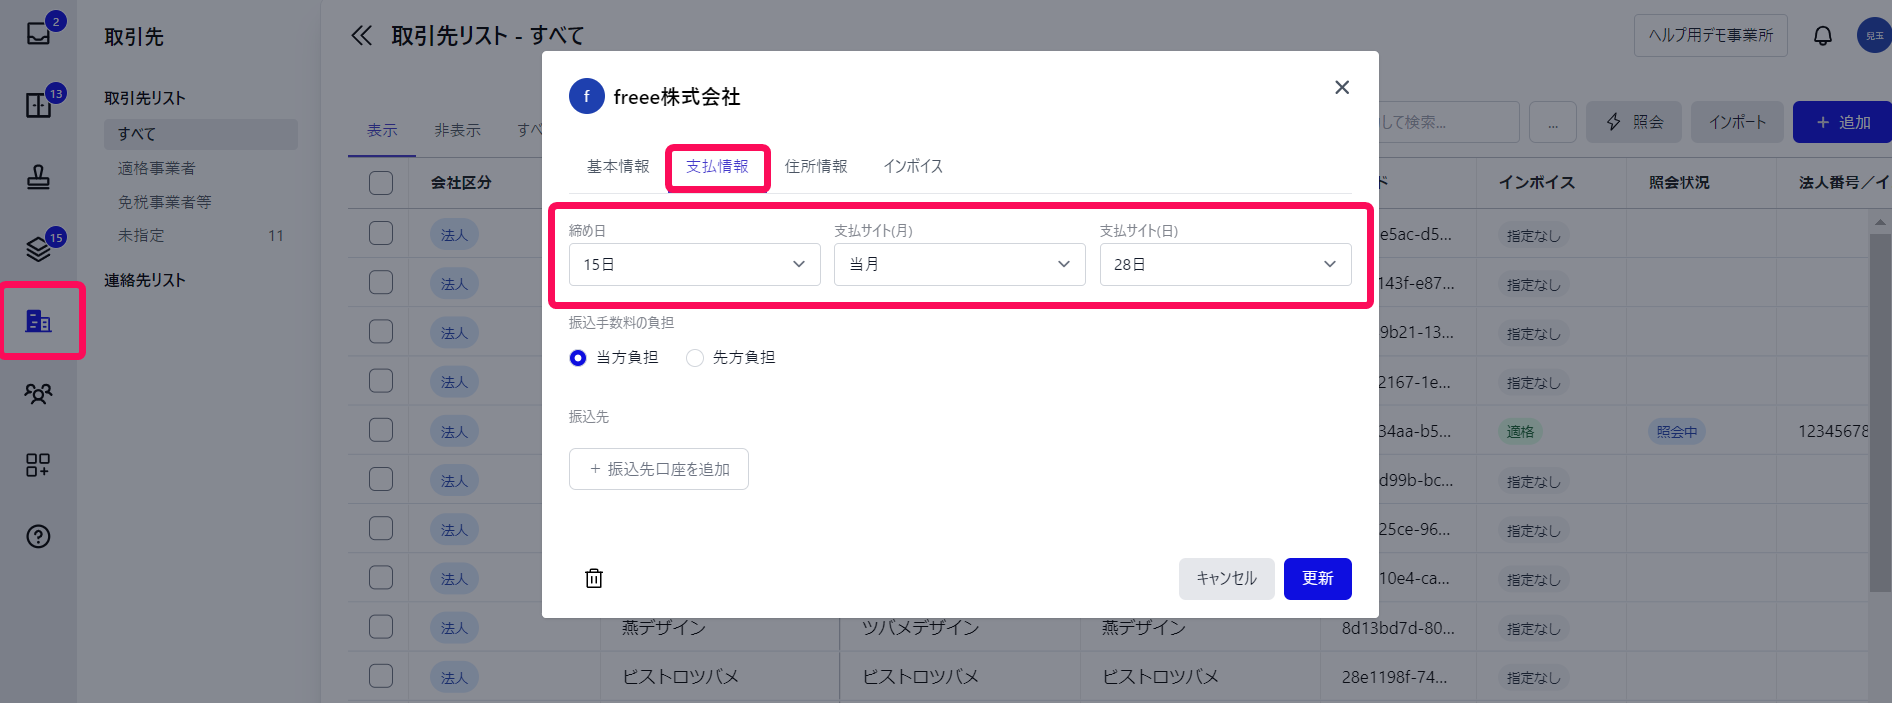Click the ellipsis more-options button
Screen dimensions: 1892x703
1553,122
